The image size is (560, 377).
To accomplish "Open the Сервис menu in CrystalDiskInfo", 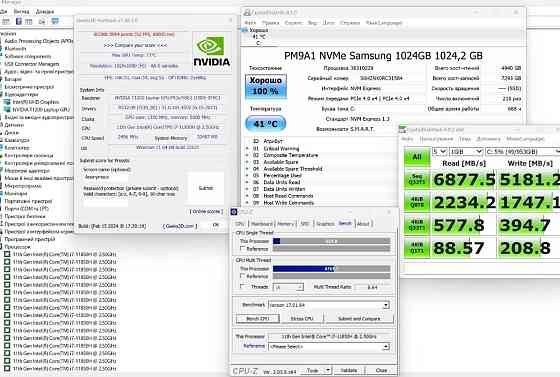I will [x=294, y=23].
